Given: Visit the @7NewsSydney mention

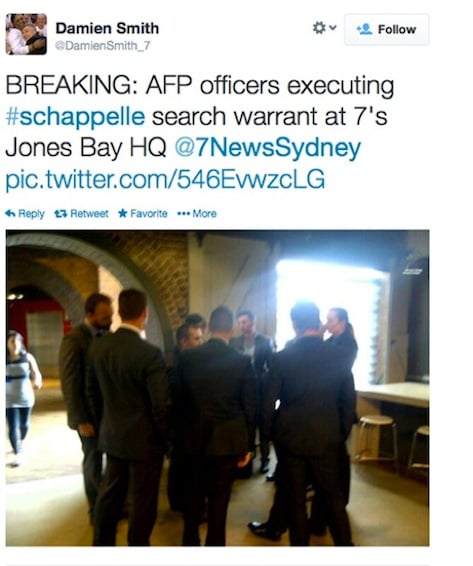Looking at the screenshot, I should (x=268, y=148).
